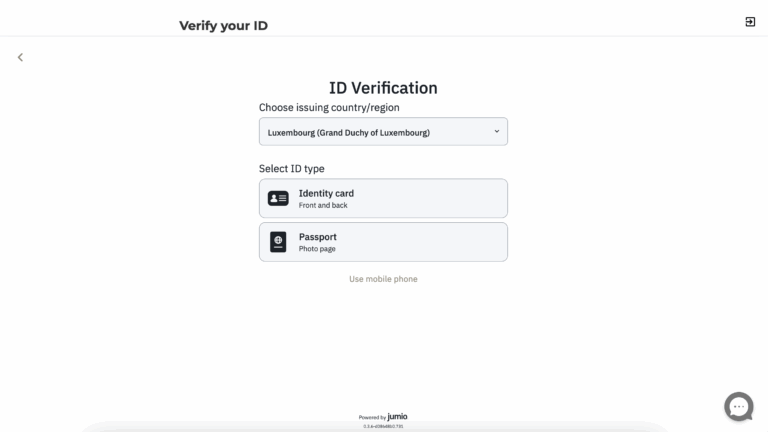The height and width of the screenshot is (432, 768).
Task: Click the dropdown chevron beside Luxembourg
Action: [496, 131]
